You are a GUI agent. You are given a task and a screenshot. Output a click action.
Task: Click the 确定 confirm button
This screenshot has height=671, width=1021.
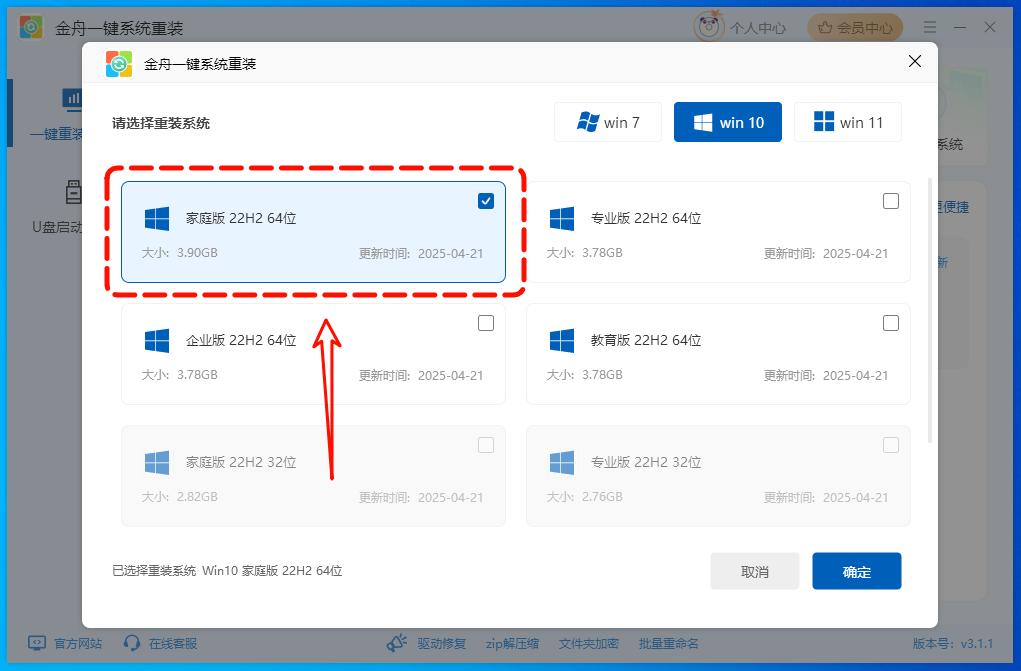point(856,570)
